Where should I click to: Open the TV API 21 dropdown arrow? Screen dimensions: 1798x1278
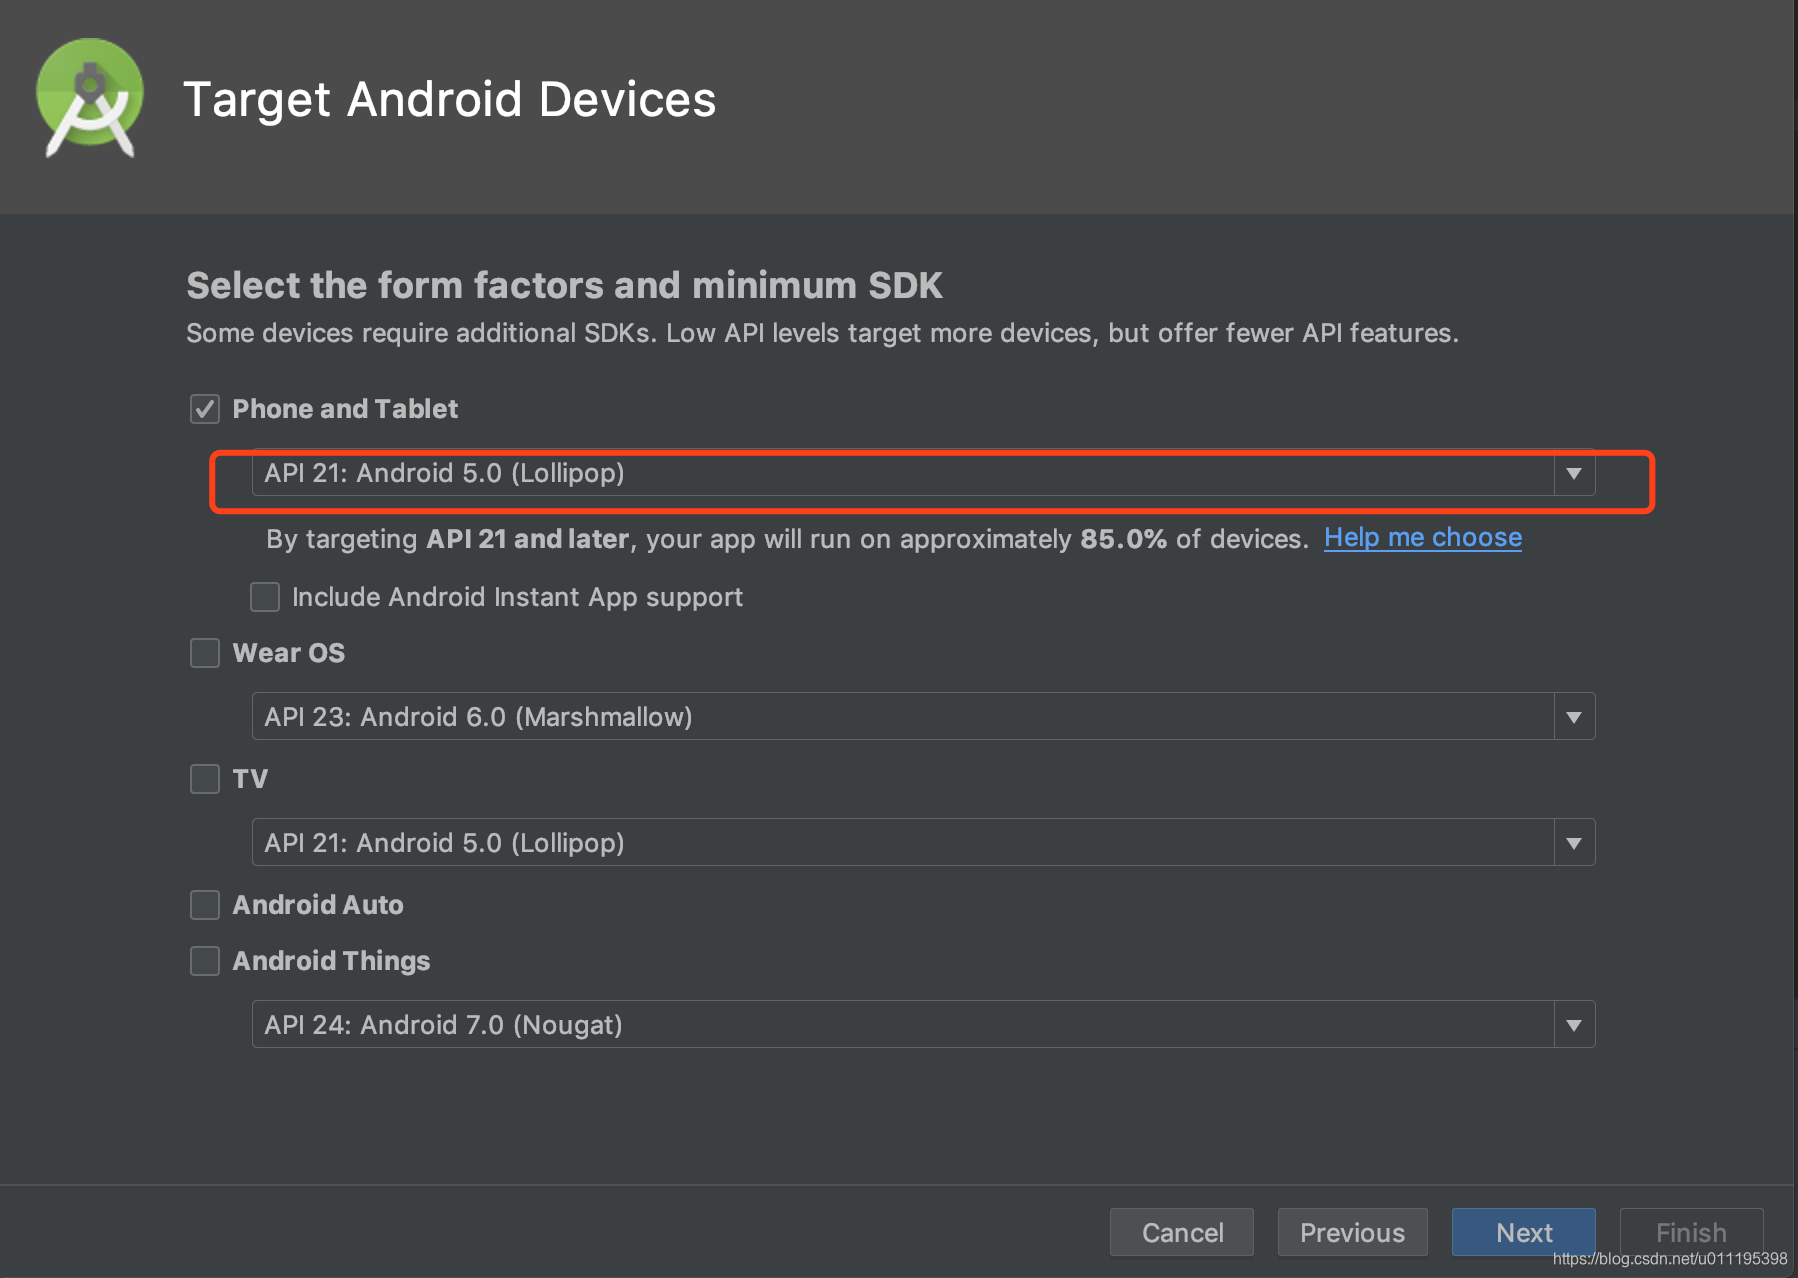1574,843
